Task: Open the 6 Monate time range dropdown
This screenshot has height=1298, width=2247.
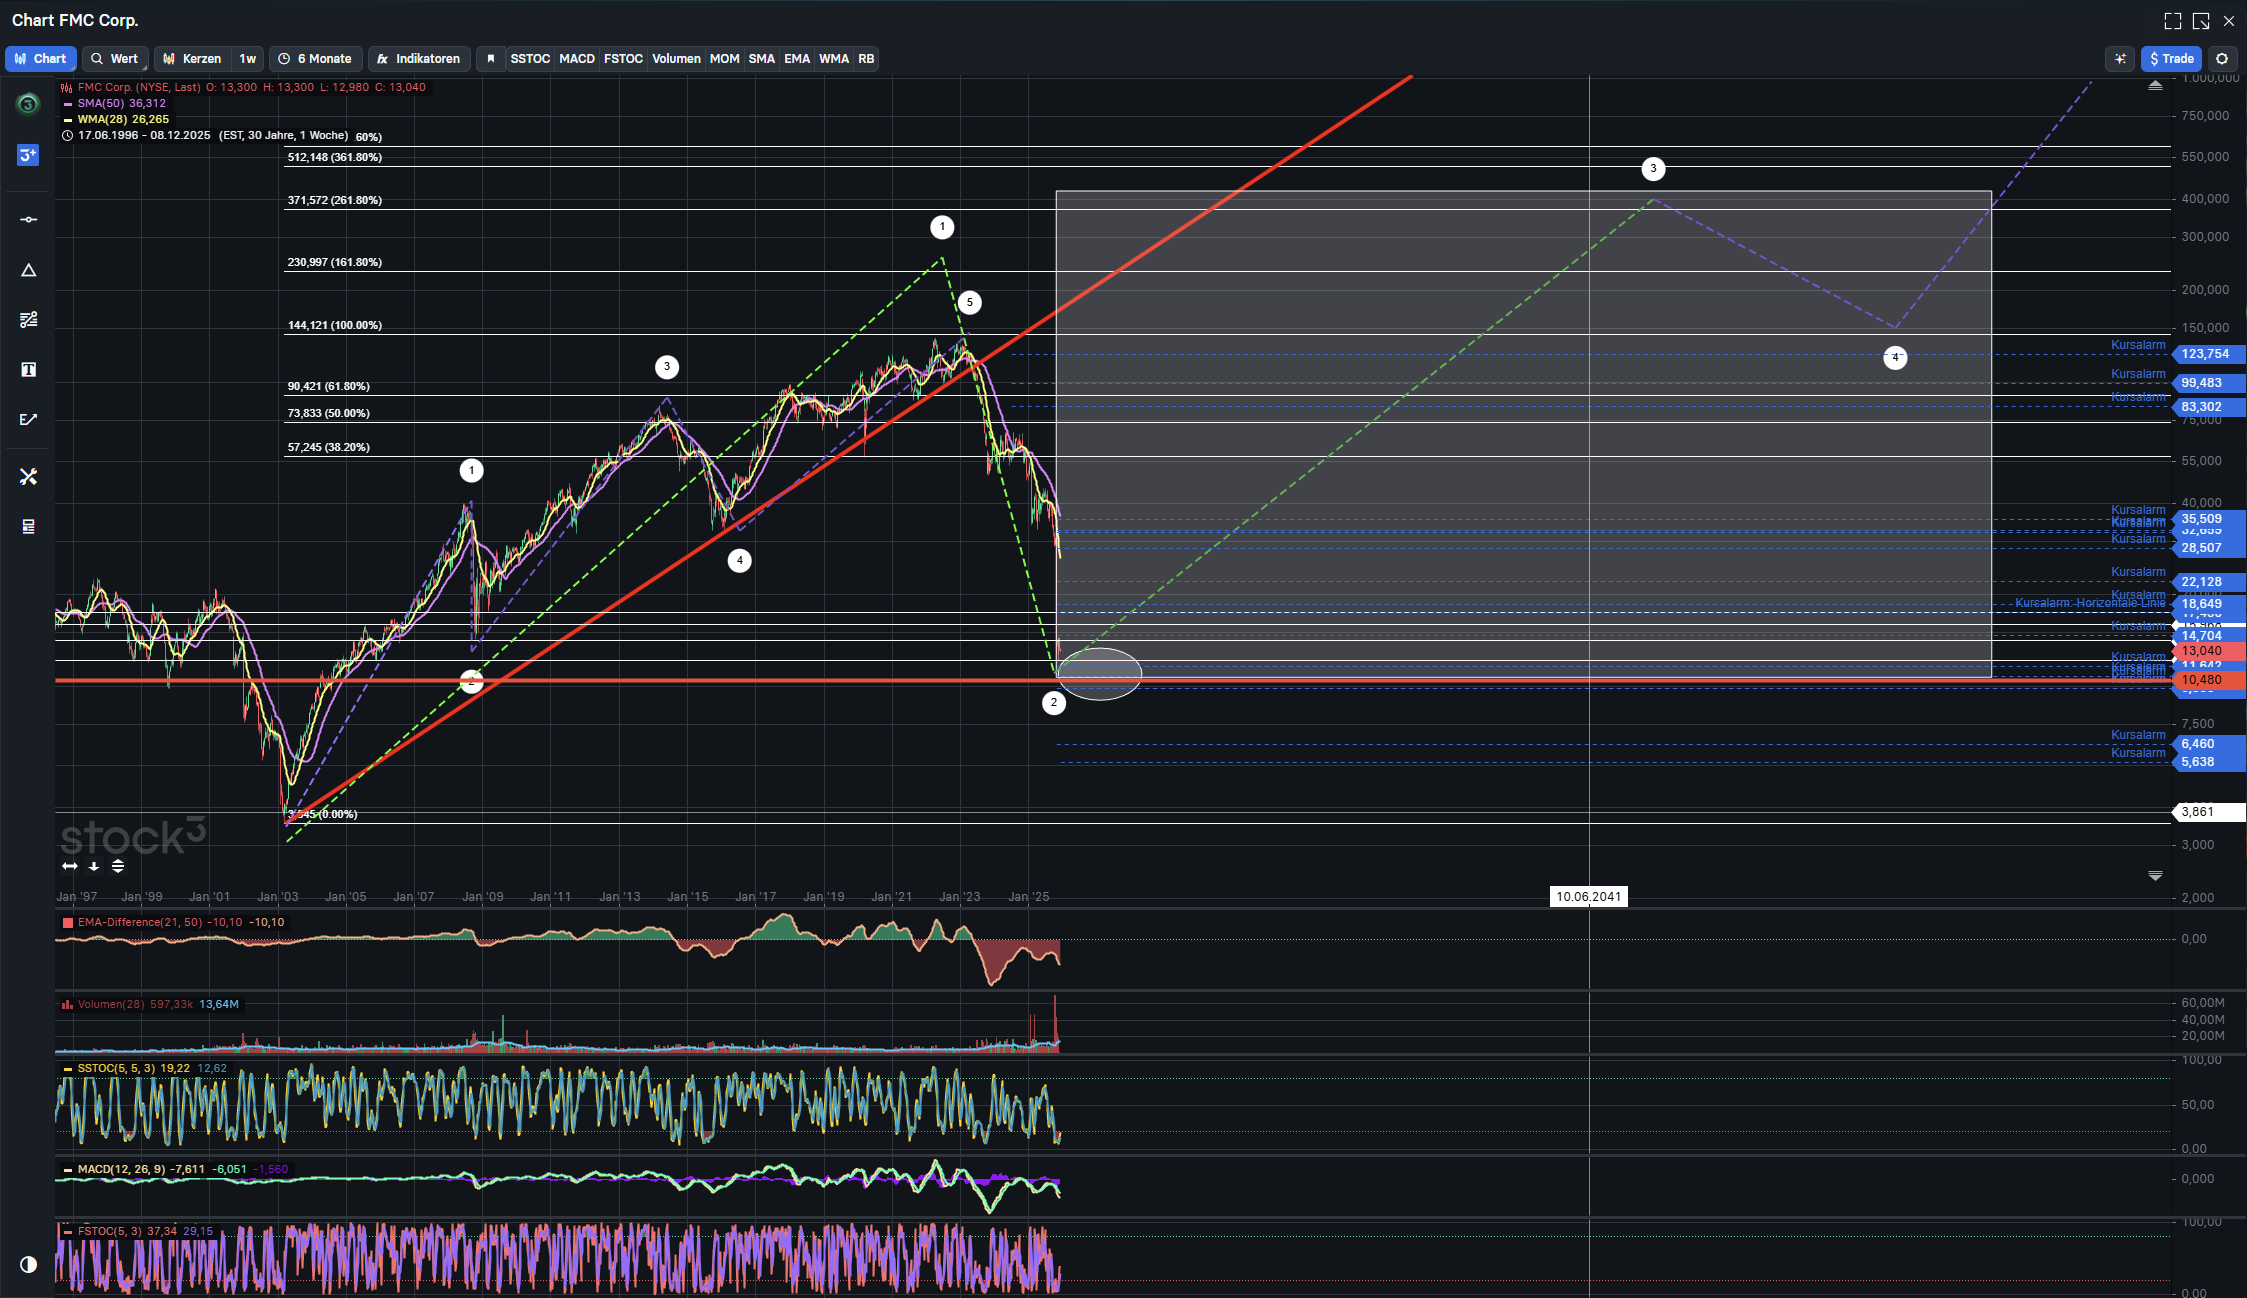Action: (x=315, y=59)
